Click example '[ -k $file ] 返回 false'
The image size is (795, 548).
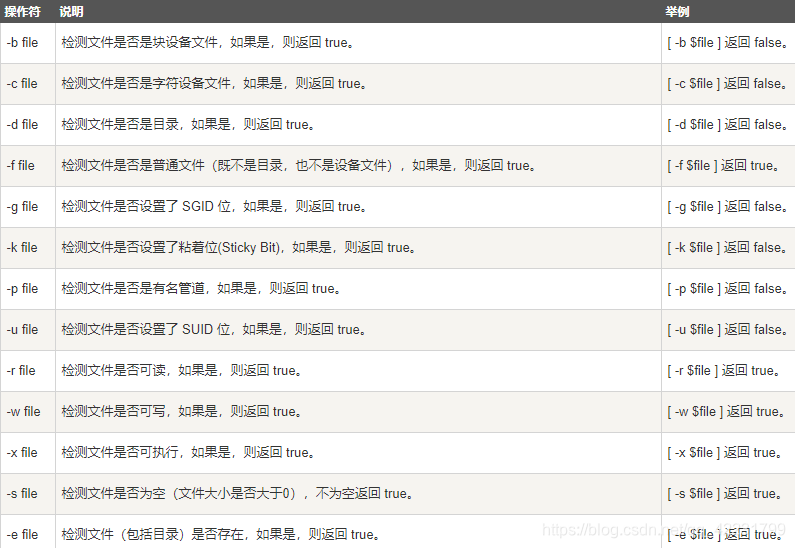pos(728,248)
